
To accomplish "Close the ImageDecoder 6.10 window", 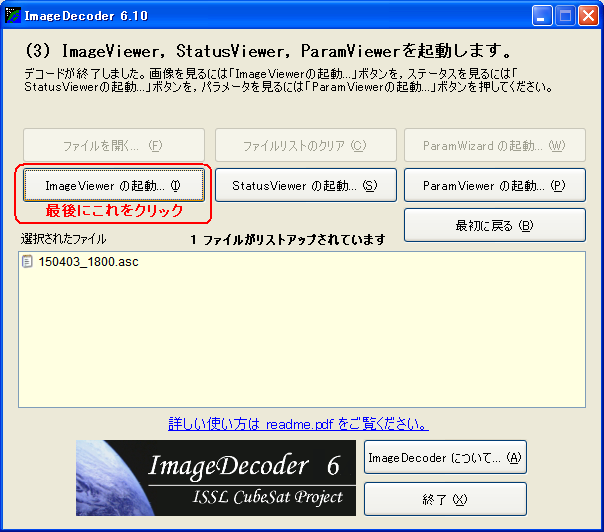I will point(589,16).
